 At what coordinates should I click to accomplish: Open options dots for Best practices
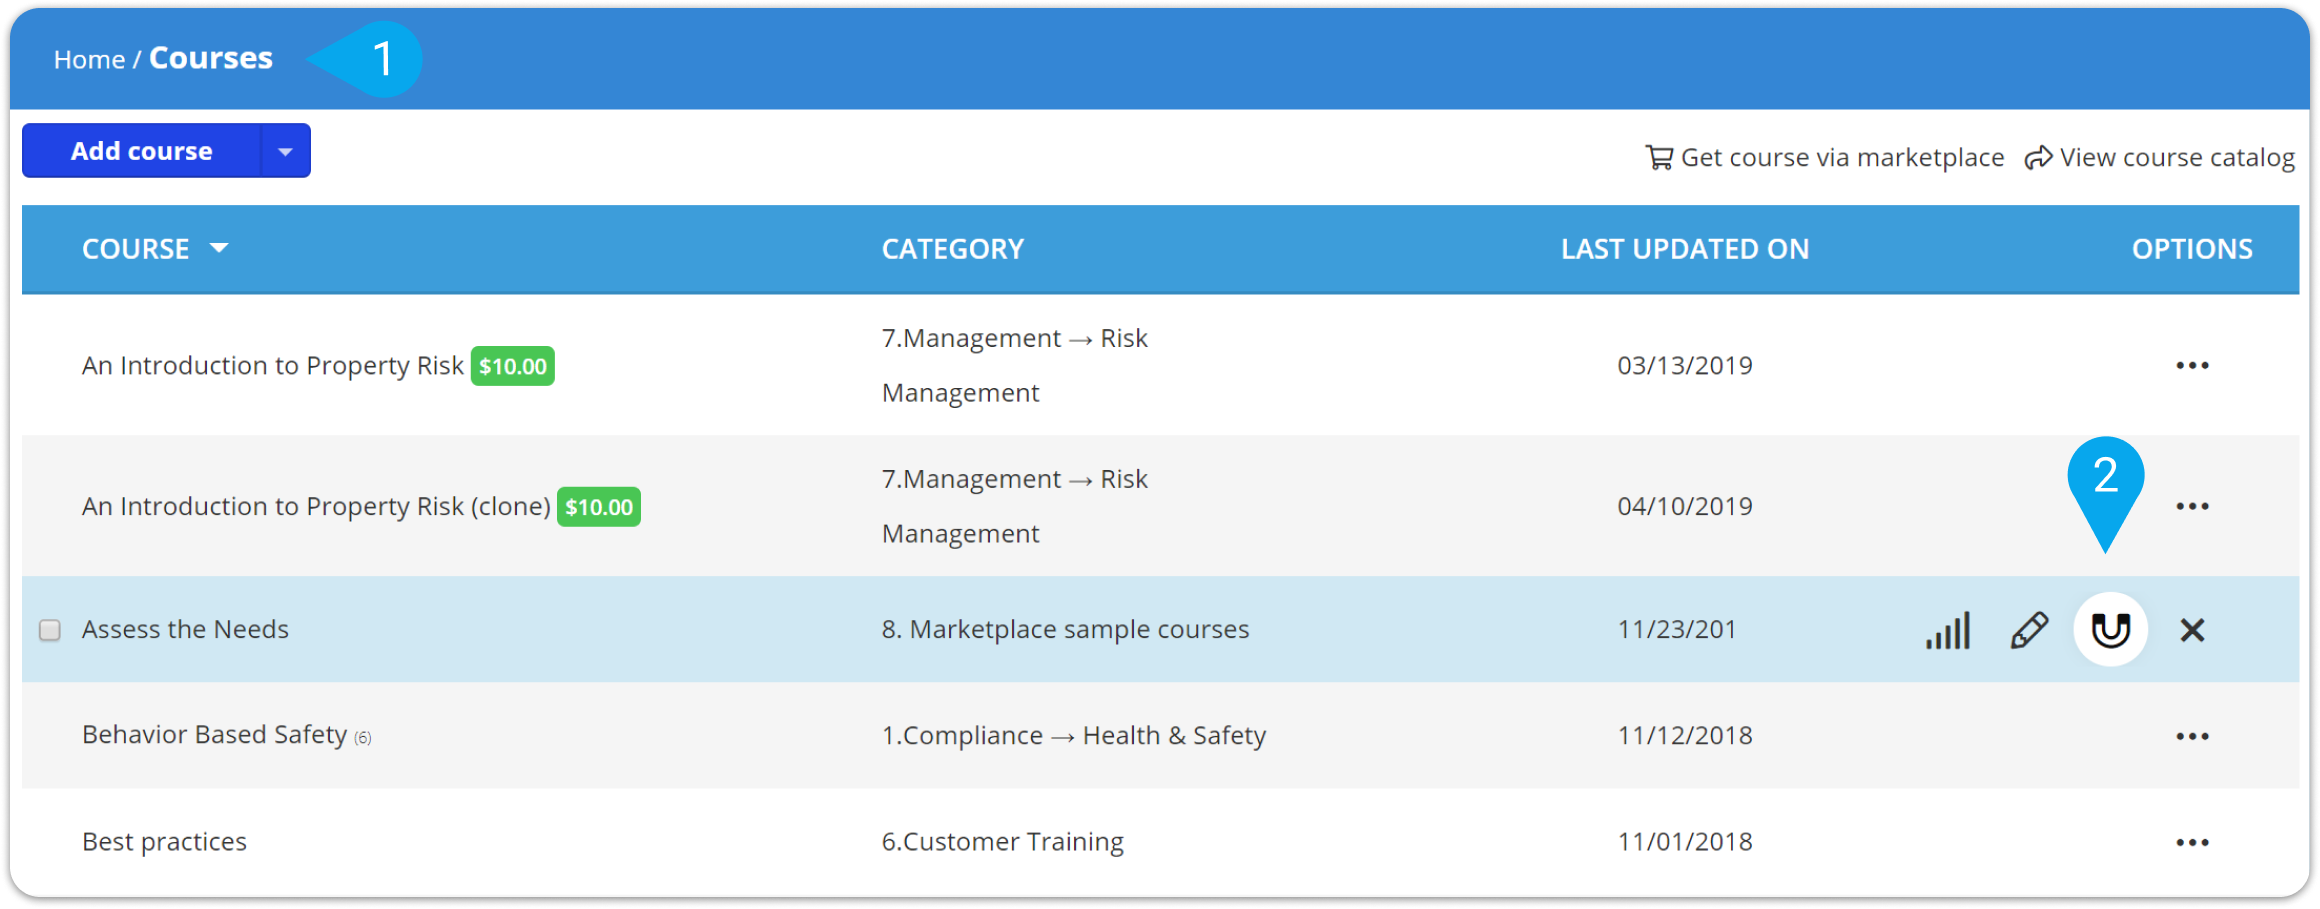[2192, 842]
